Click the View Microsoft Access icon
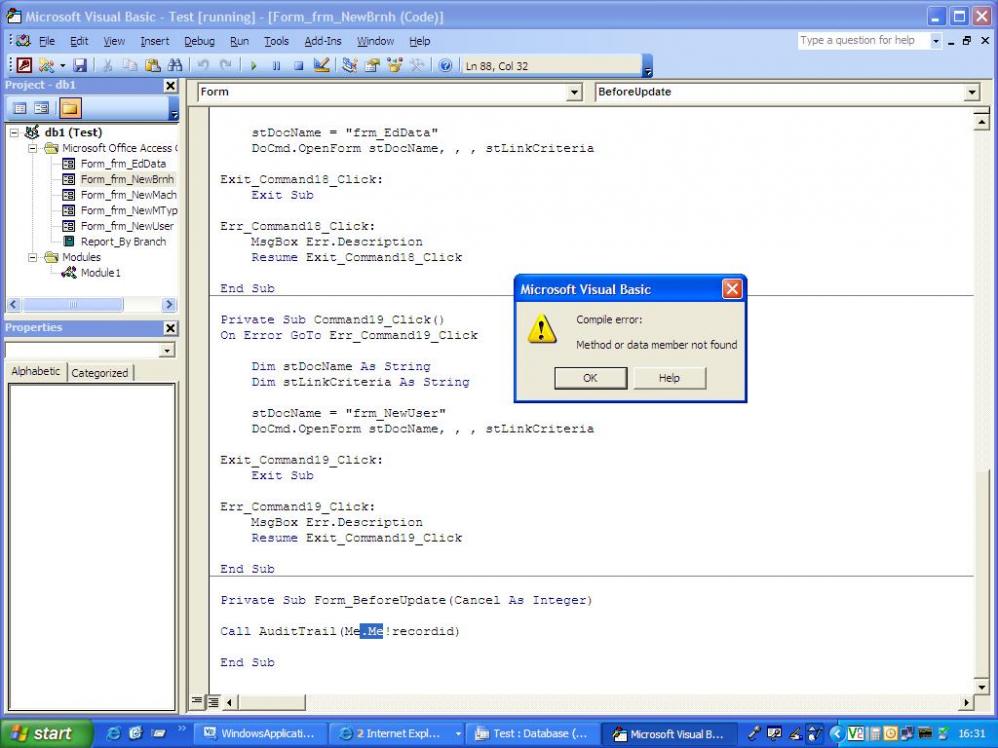This screenshot has width=998, height=748. point(25,65)
